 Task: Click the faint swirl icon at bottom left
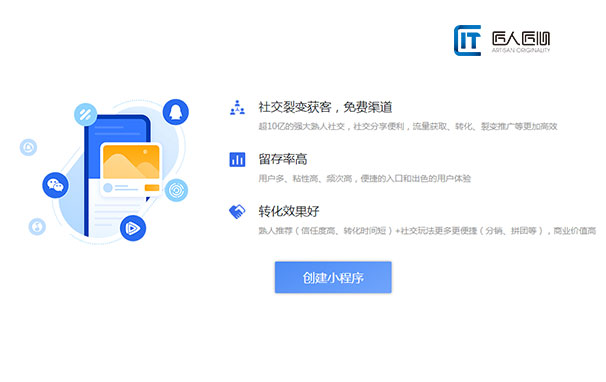tap(37, 227)
